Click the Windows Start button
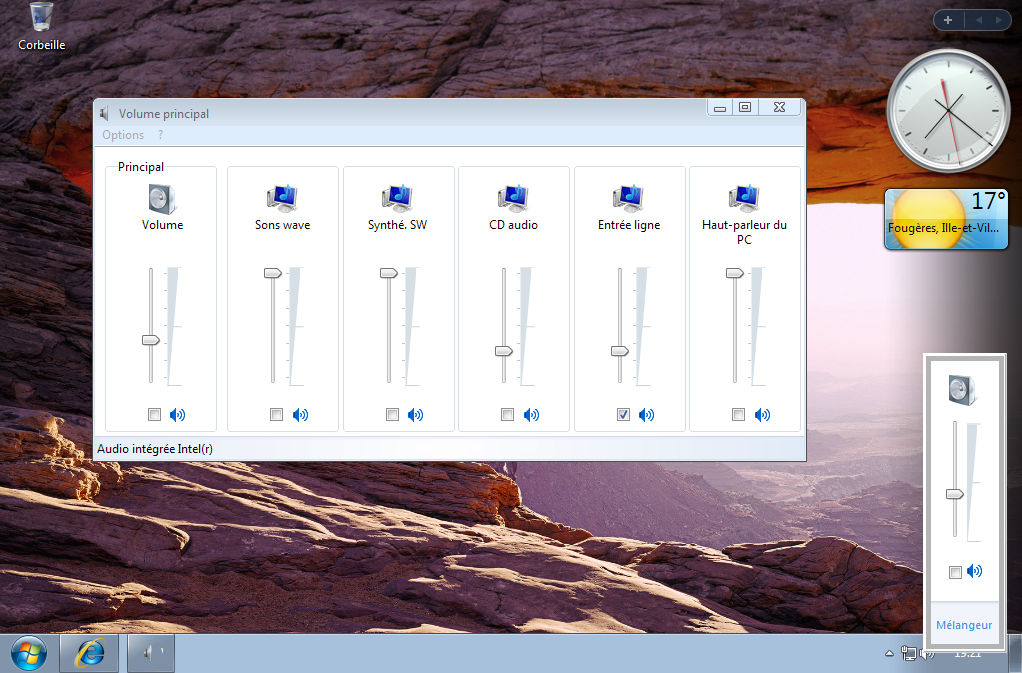 (x=28, y=652)
